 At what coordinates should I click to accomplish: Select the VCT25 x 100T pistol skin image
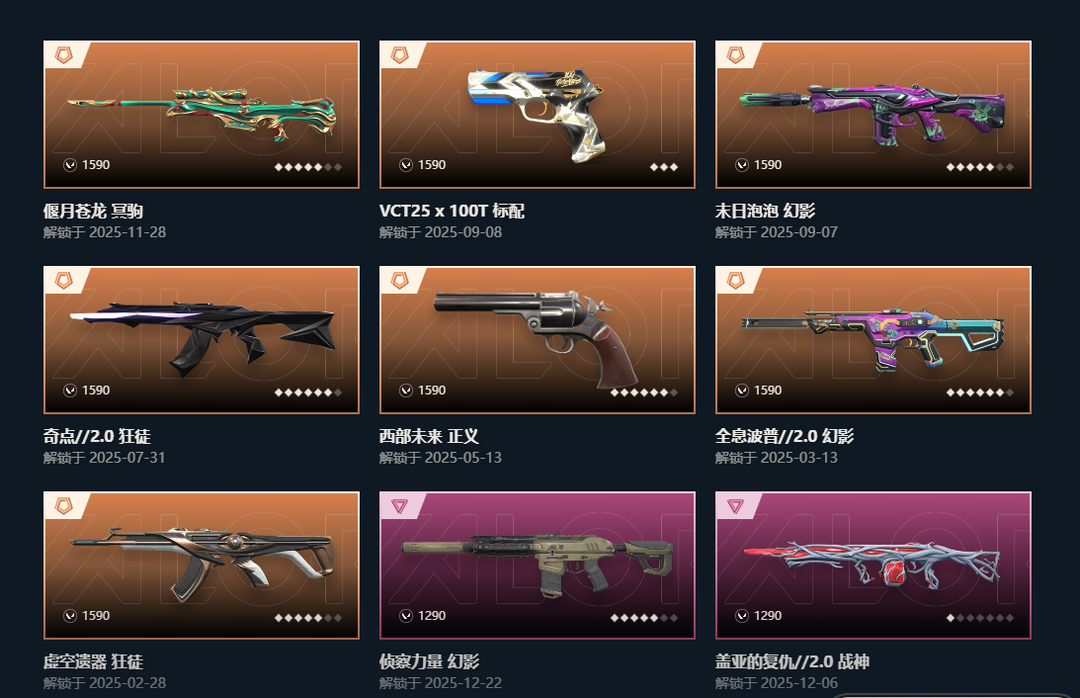click(537, 114)
